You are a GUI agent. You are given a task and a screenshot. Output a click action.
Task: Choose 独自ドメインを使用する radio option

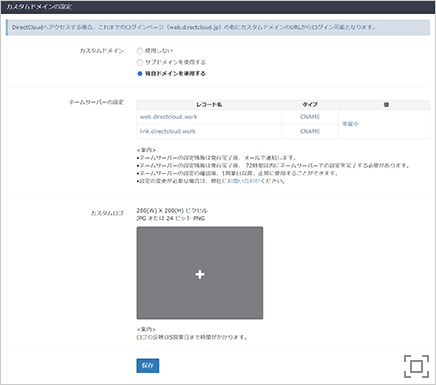point(140,74)
